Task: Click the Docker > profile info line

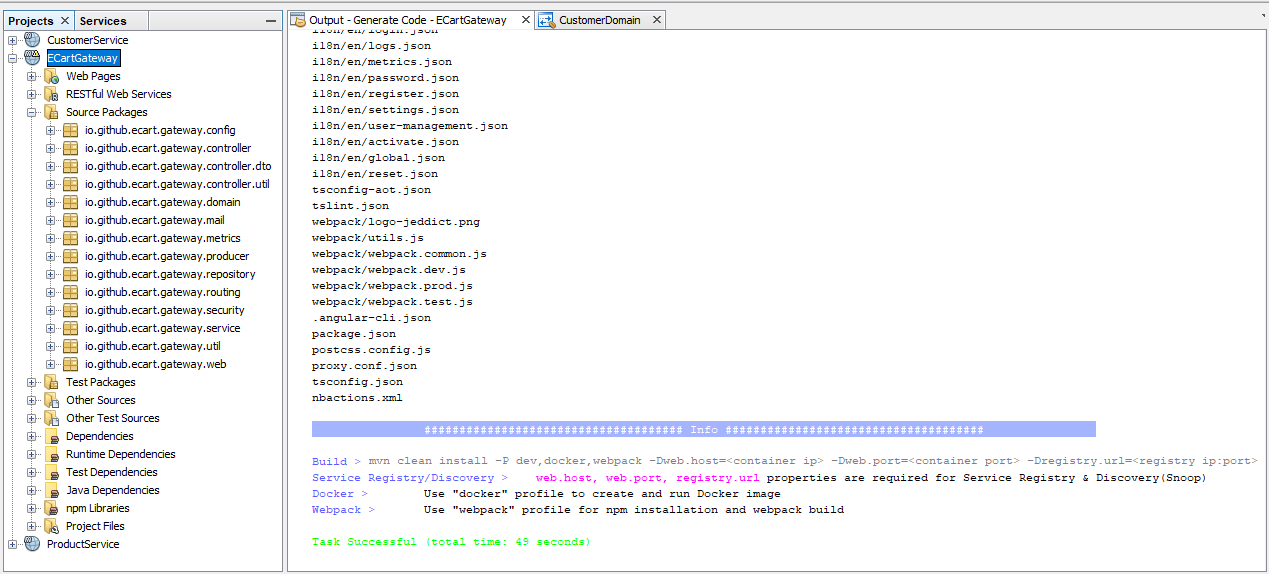Action: click(546, 494)
